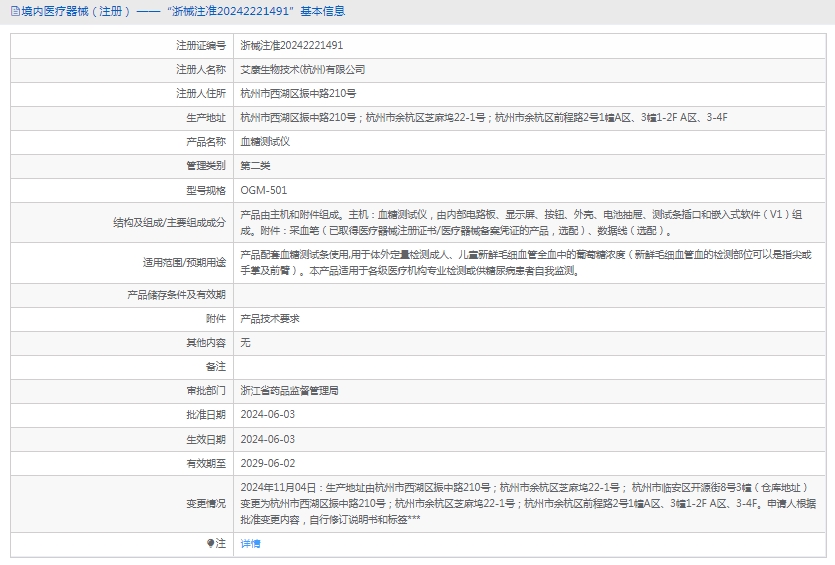Click the 第二类 management category value
Viewport: 835px width, 565px height.
(x=255, y=165)
